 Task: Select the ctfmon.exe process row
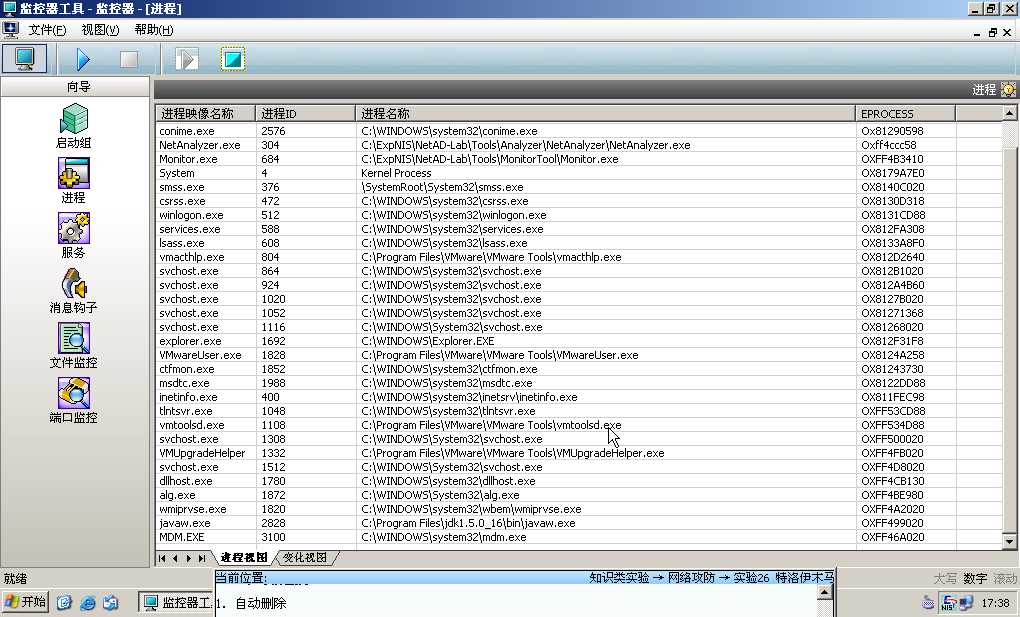click(579, 369)
